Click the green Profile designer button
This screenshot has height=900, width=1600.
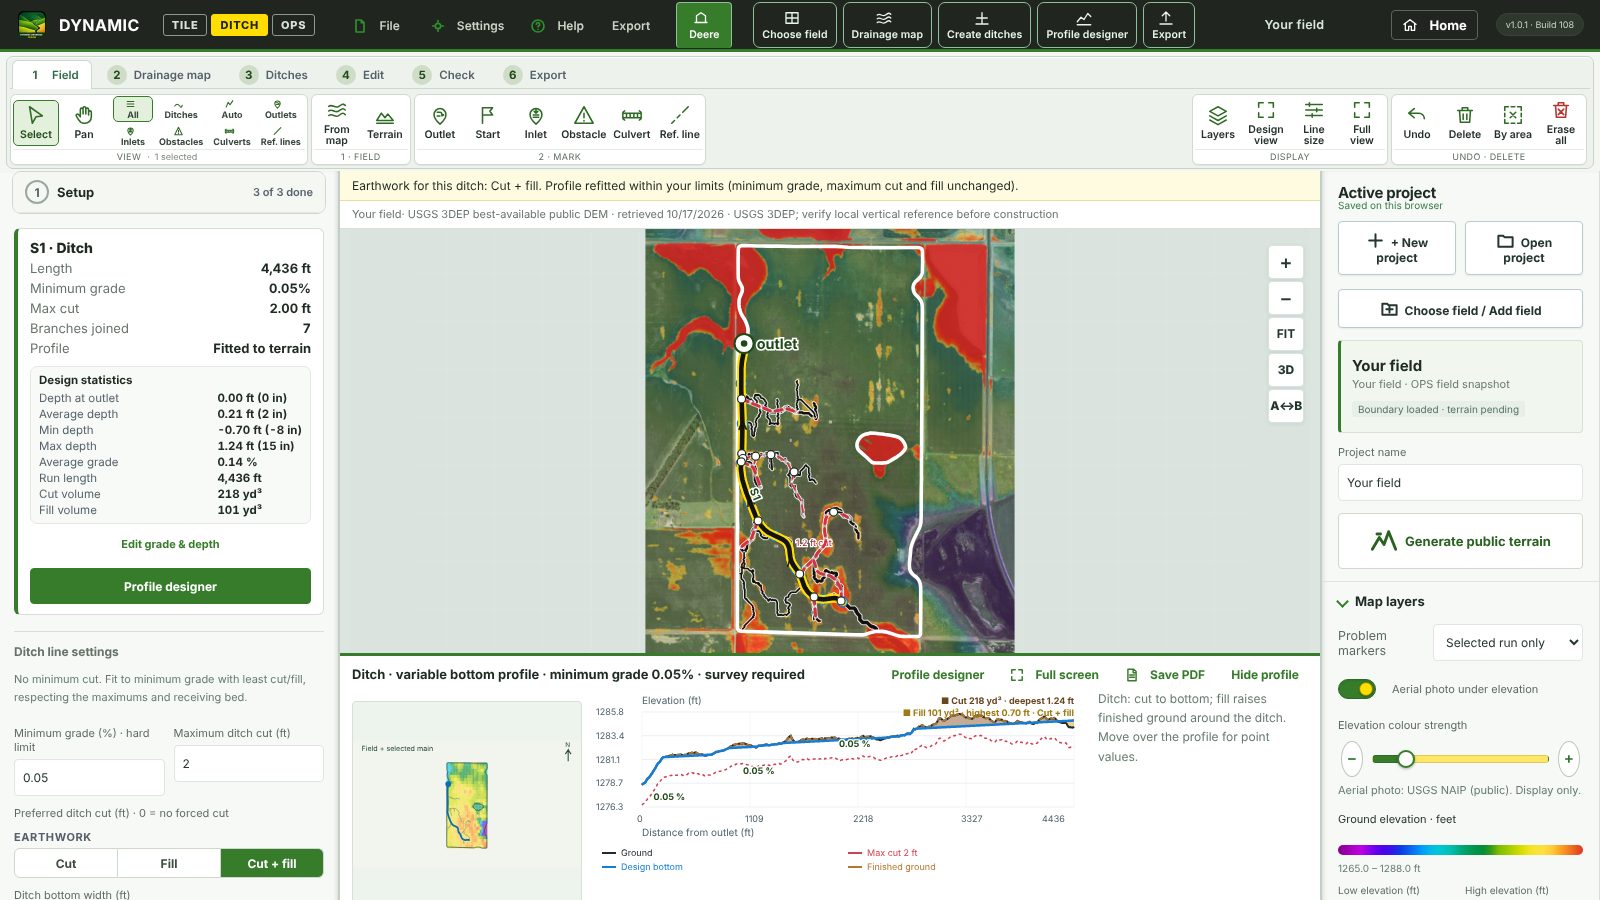(x=170, y=586)
